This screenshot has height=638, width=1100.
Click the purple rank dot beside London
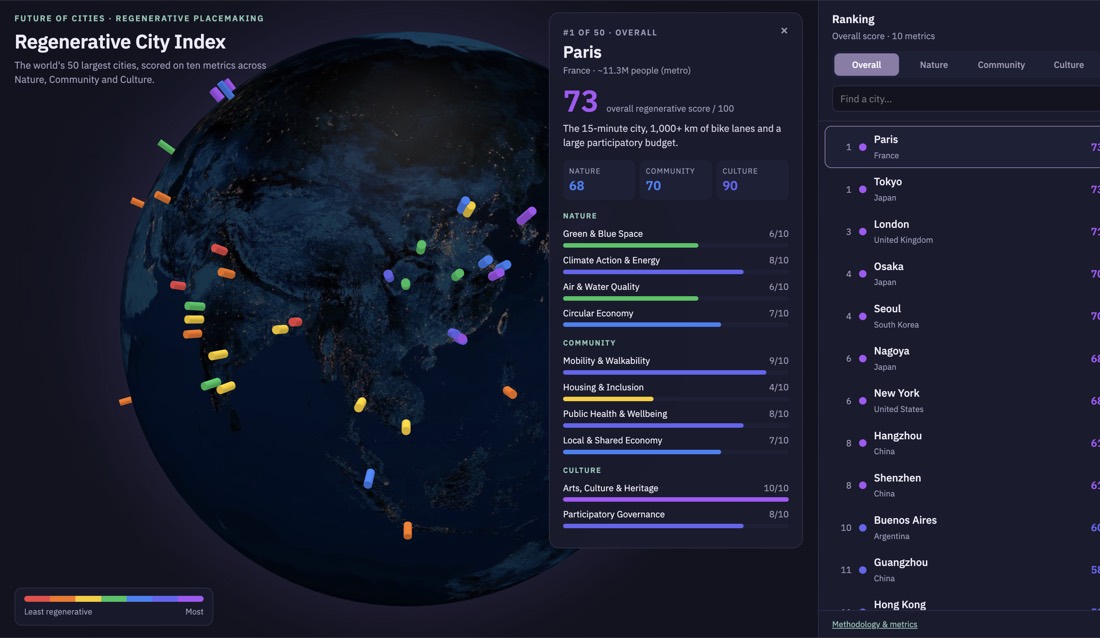tap(863, 232)
